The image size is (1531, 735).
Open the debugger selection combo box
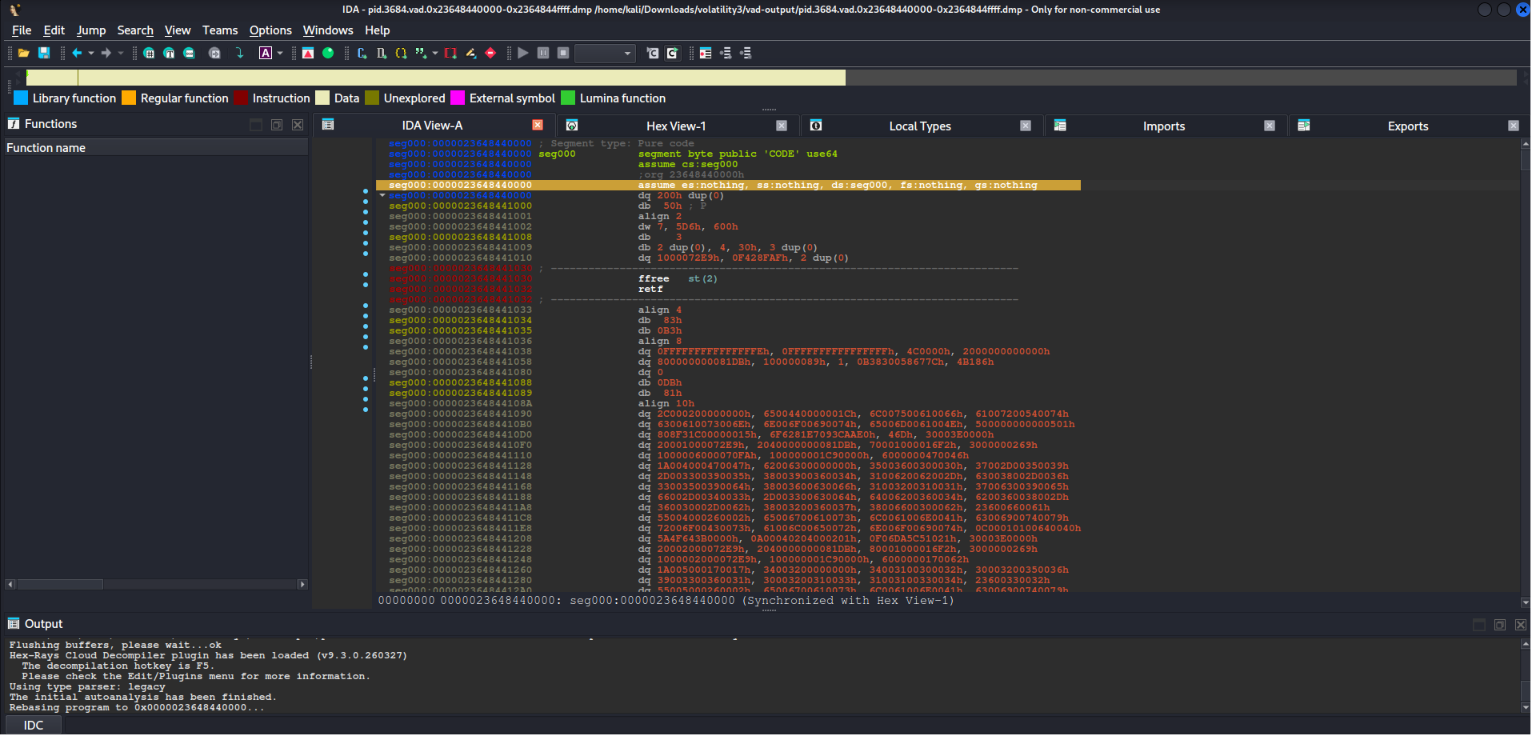[605, 53]
